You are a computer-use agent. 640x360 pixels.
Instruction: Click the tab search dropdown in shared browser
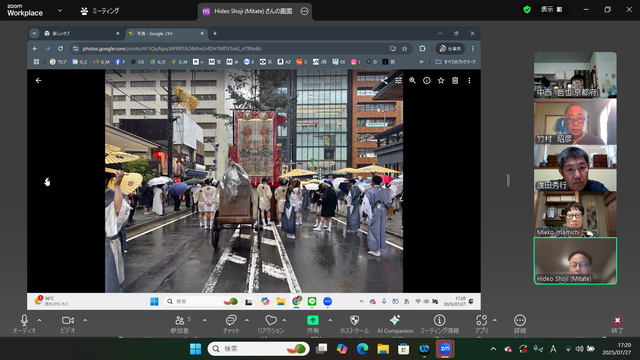point(34,33)
